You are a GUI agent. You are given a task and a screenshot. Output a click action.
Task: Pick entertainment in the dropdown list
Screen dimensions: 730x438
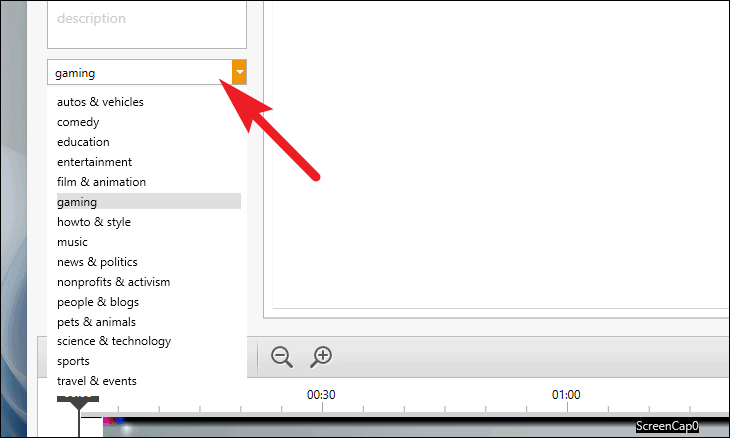click(95, 162)
